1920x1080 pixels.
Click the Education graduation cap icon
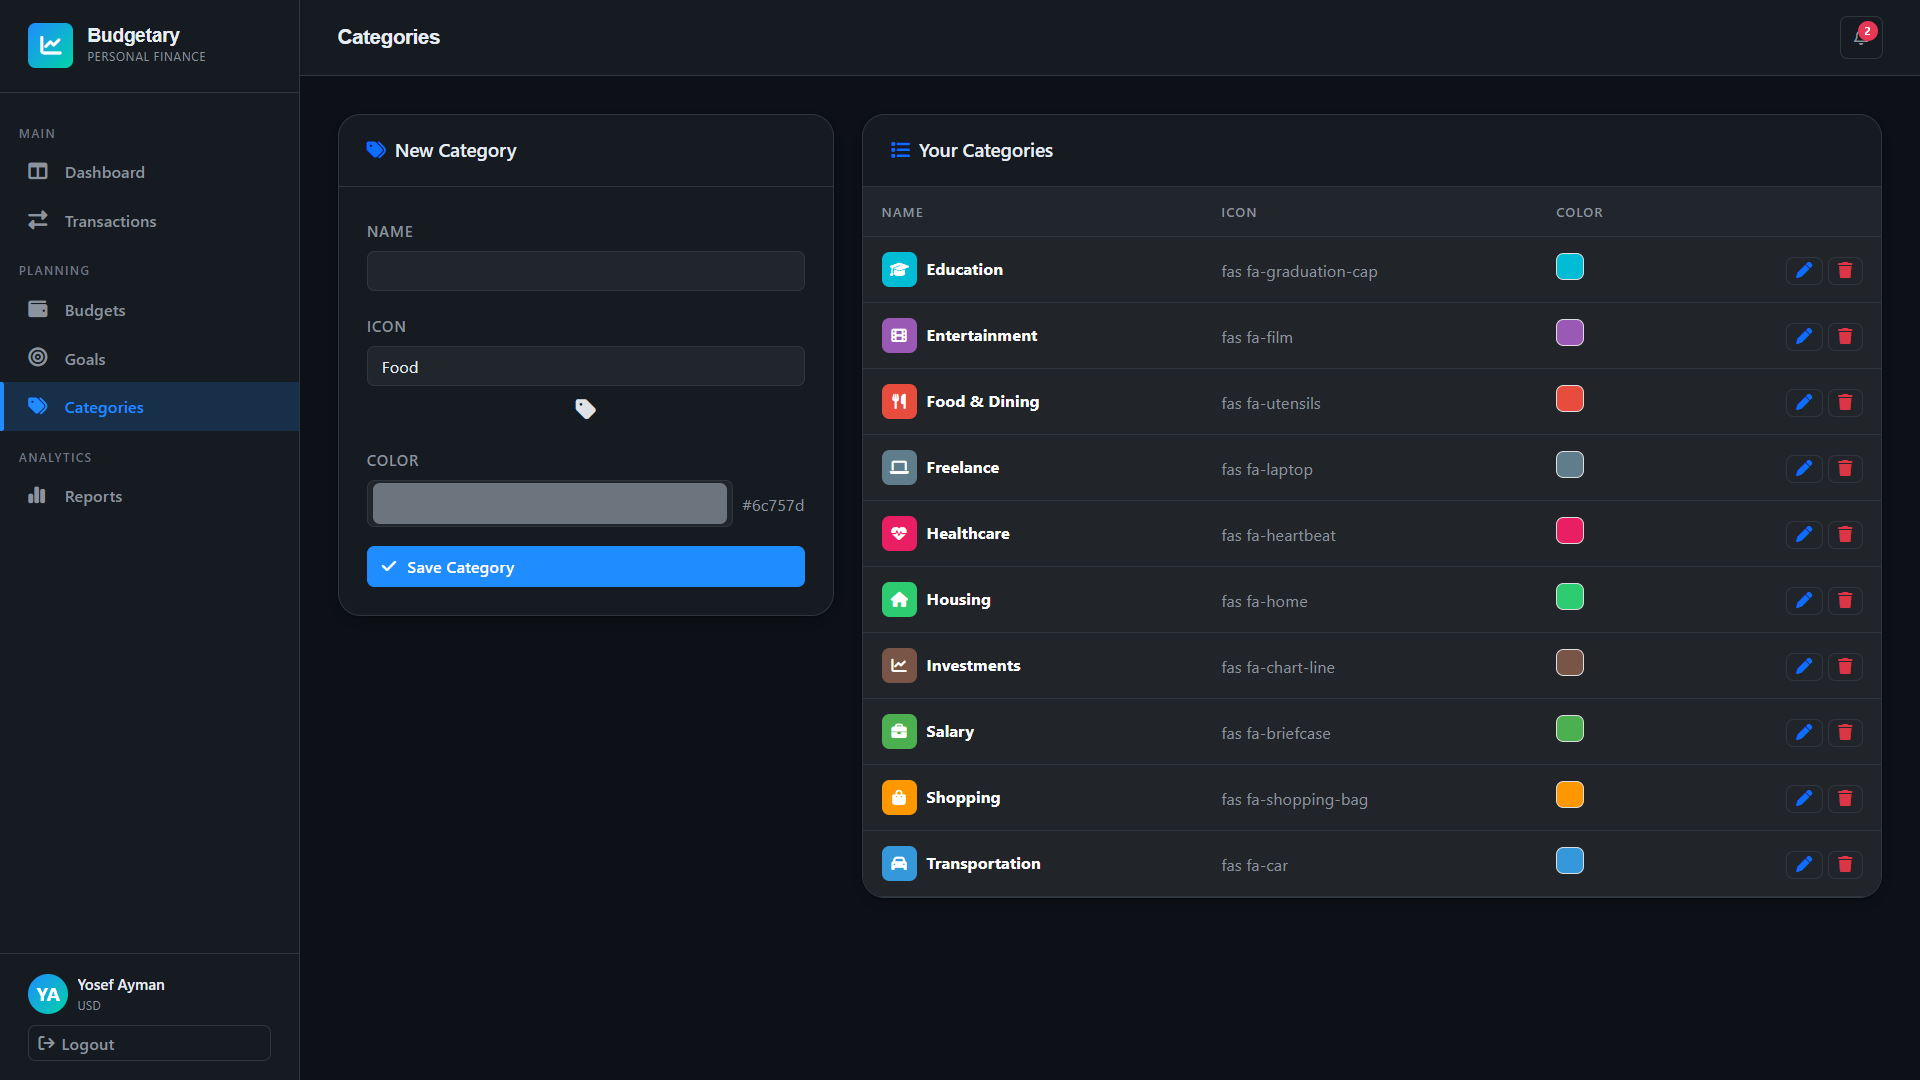[899, 270]
